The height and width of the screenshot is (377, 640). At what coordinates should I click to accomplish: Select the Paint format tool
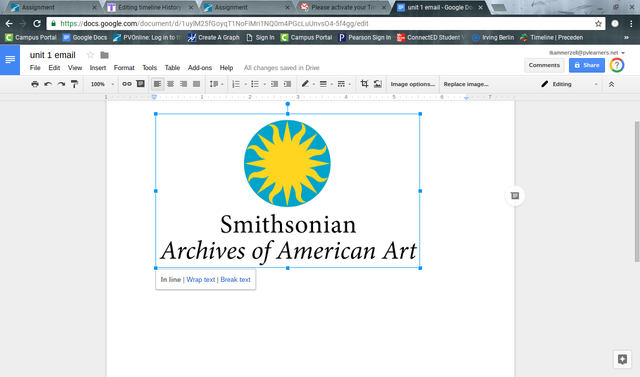[x=74, y=84]
